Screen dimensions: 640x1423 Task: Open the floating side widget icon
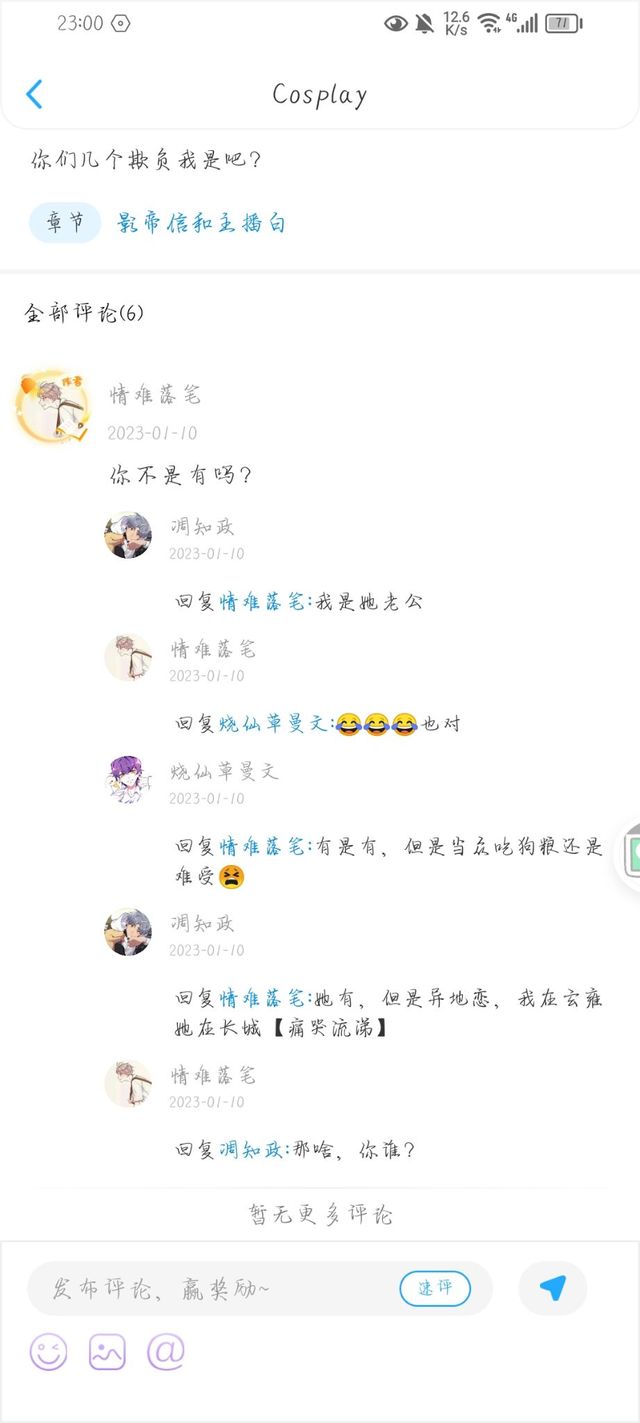630,853
